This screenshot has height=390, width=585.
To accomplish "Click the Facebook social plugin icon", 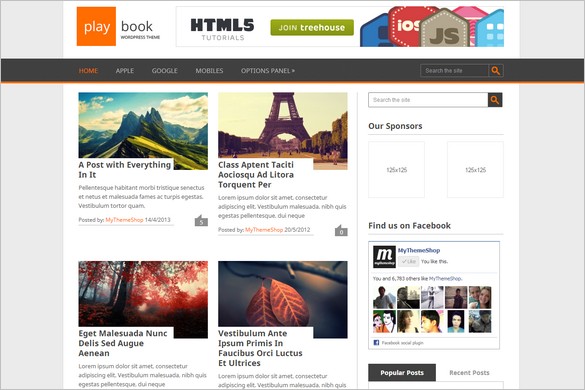I will tap(376, 343).
